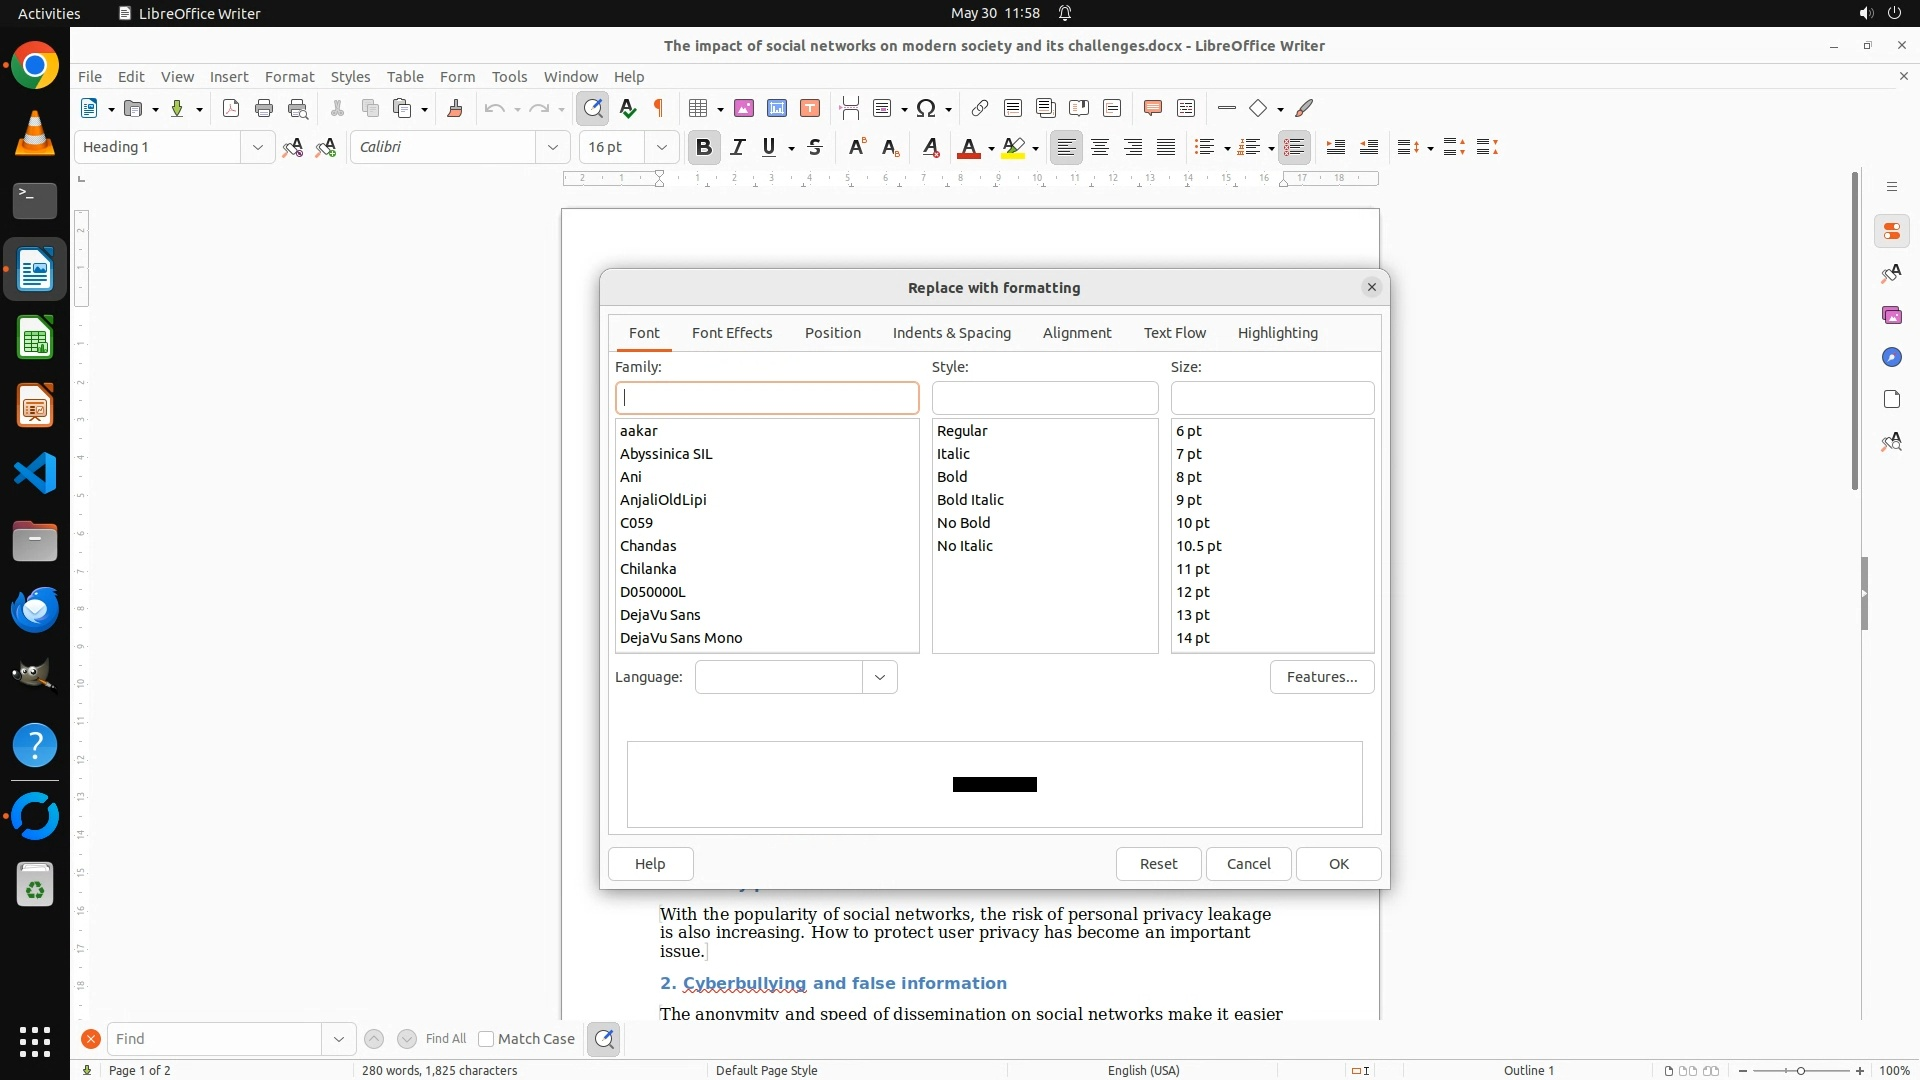Click the Features... button
The height and width of the screenshot is (1080, 1920).
[1321, 677]
